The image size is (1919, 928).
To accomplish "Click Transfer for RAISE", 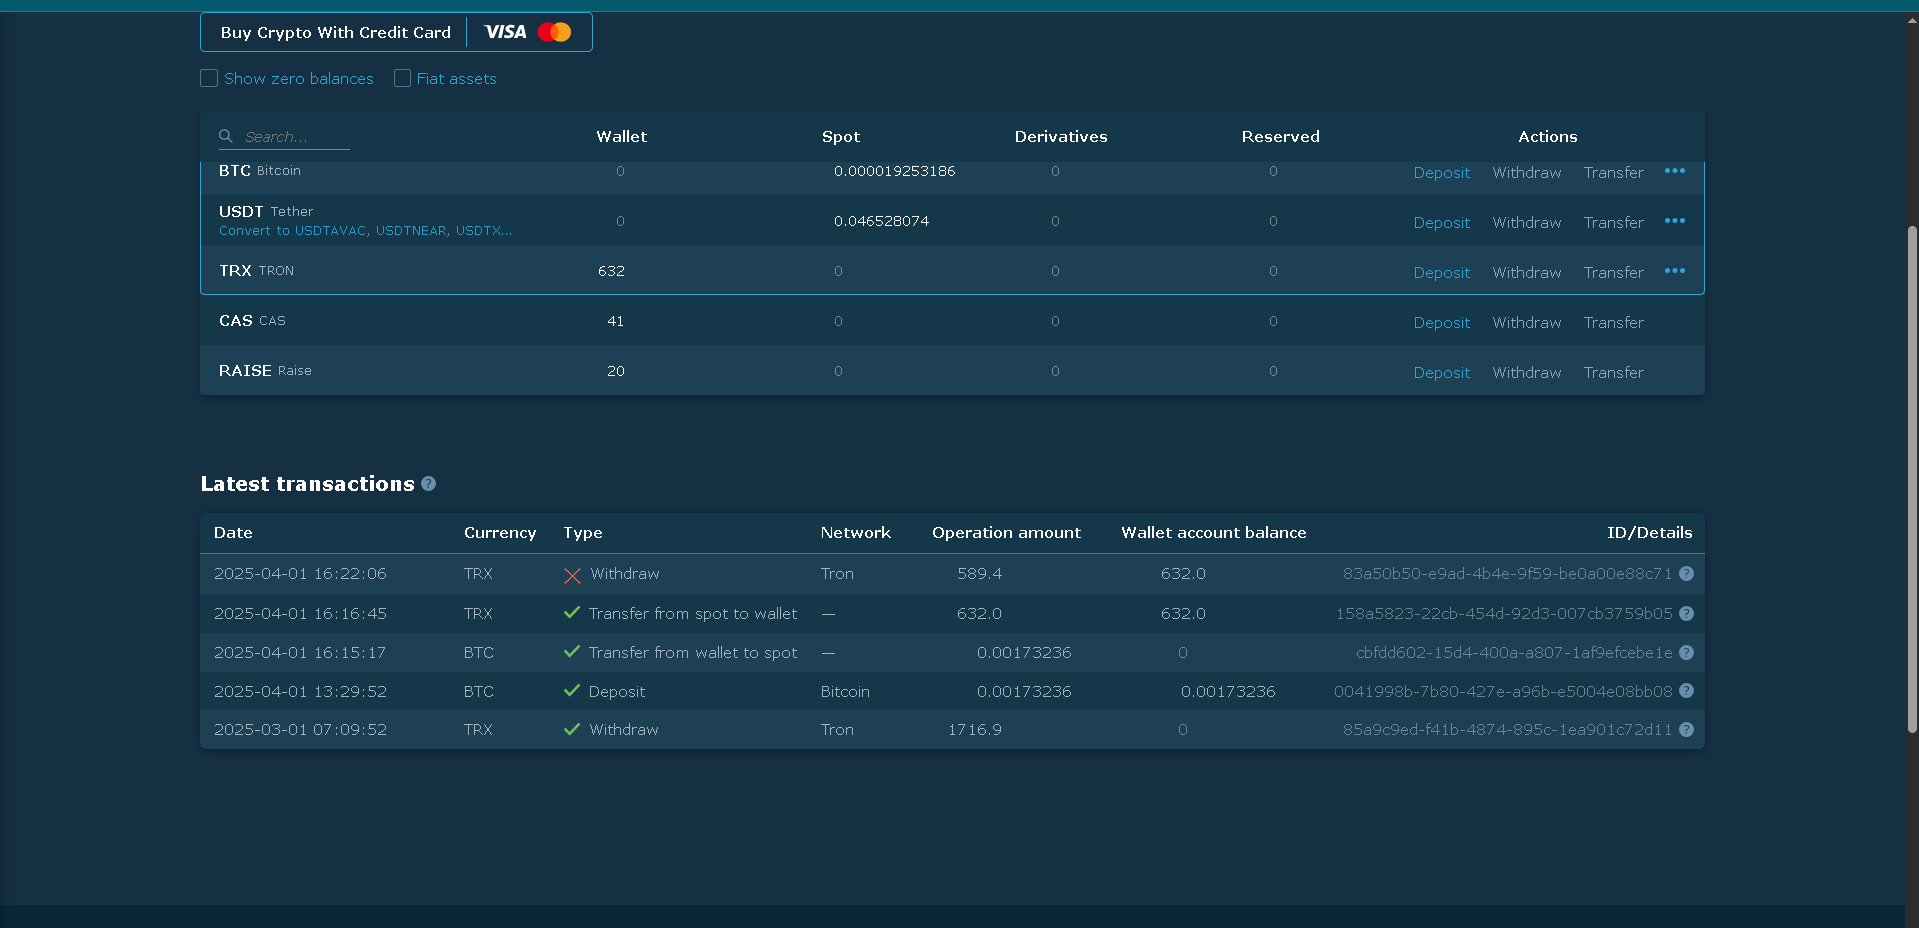I will click(1613, 373).
